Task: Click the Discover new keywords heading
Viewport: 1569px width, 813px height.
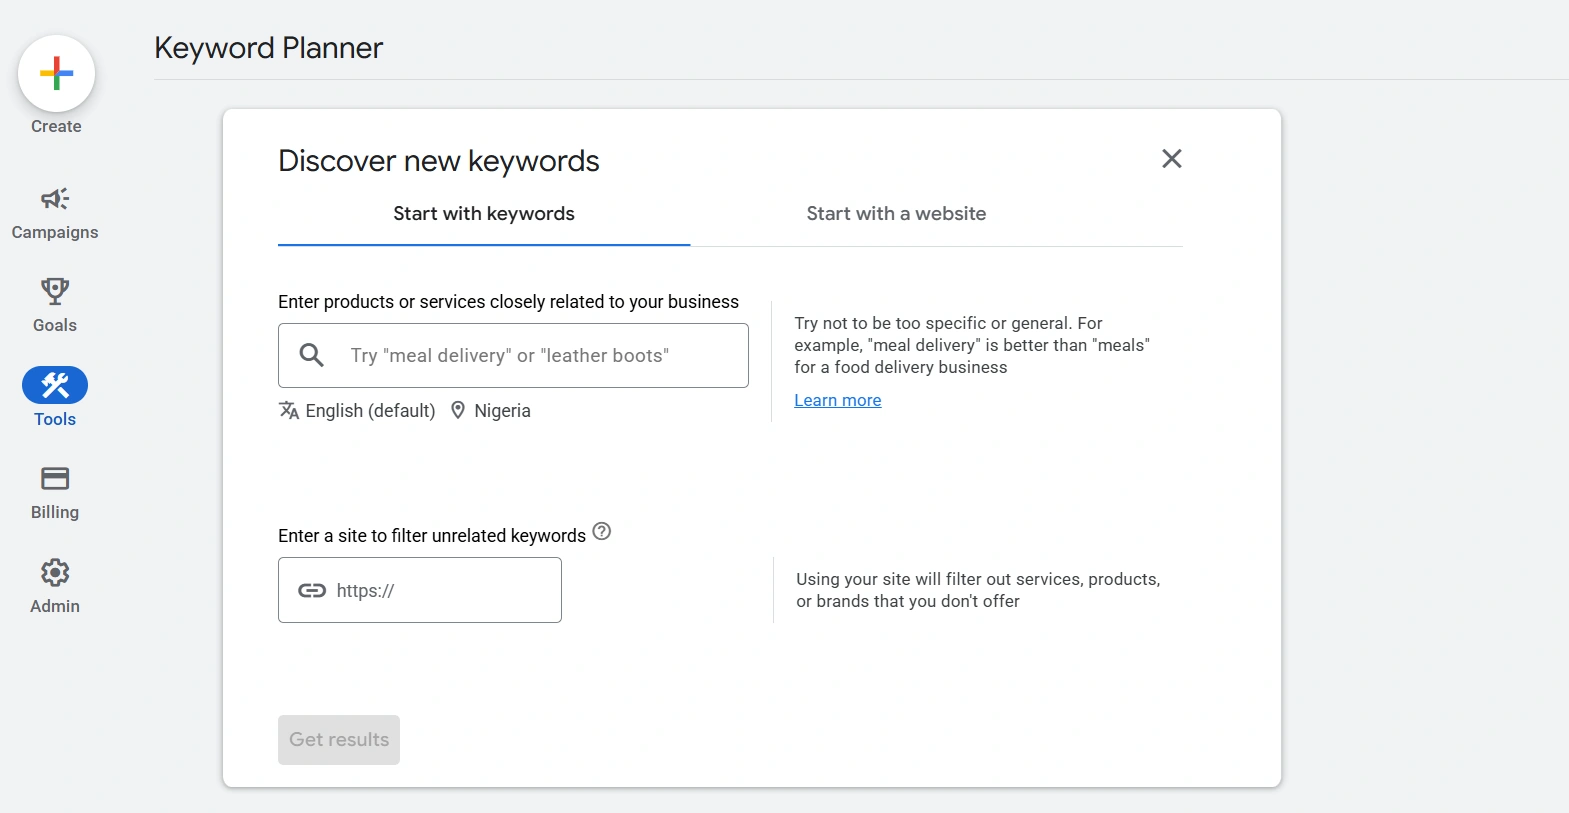Action: (439, 161)
